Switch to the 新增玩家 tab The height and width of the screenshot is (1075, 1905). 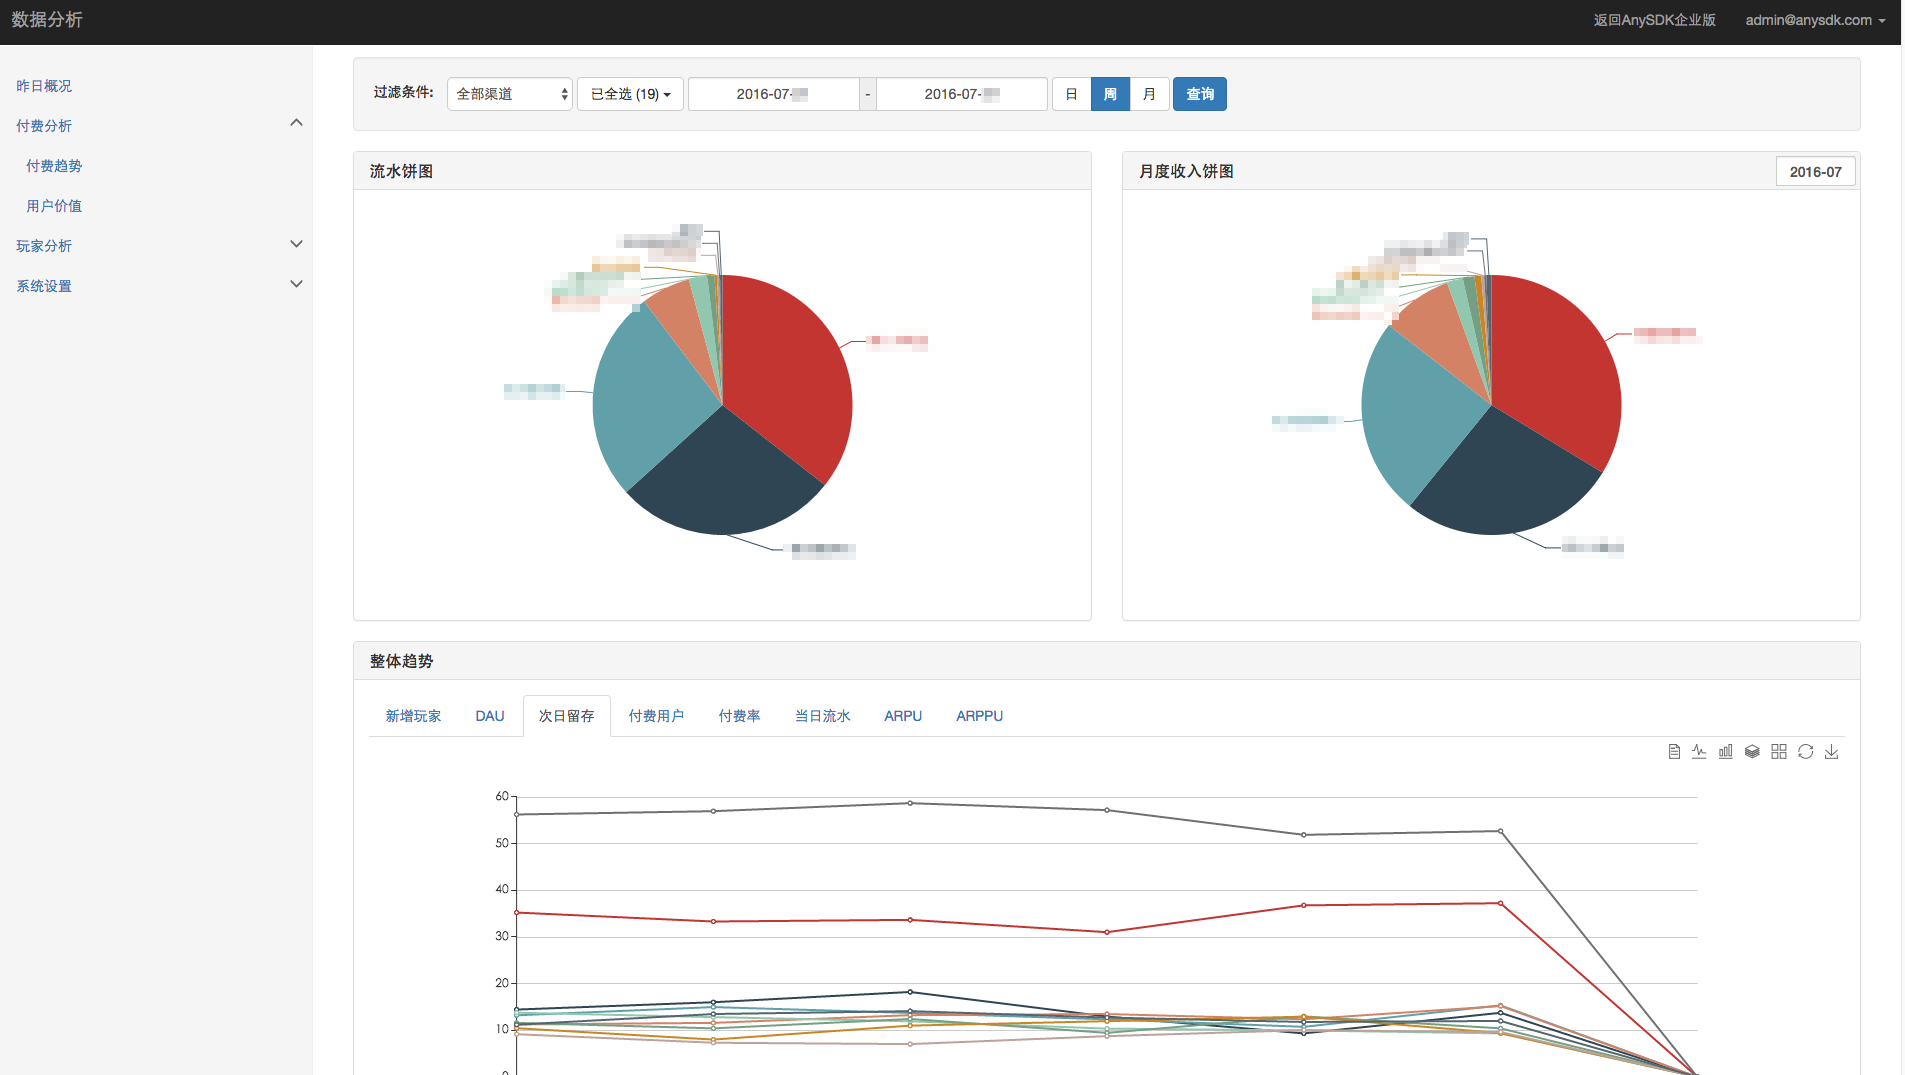coord(413,716)
